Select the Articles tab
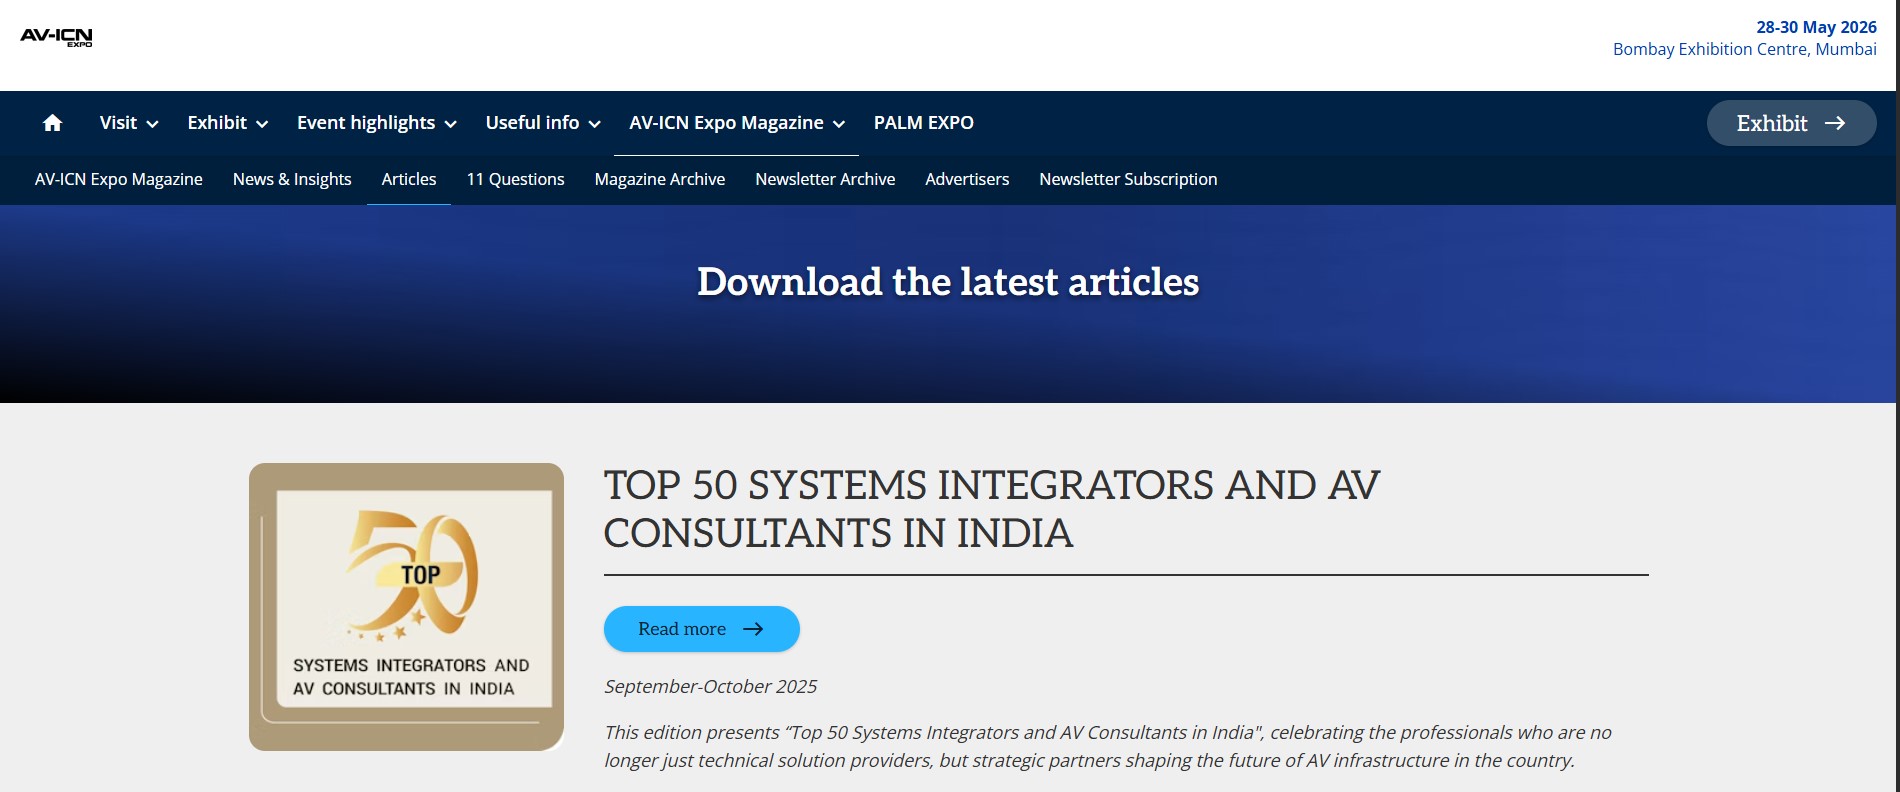Image resolution: width=1900 pixels, height=792 pixels. 409,179
